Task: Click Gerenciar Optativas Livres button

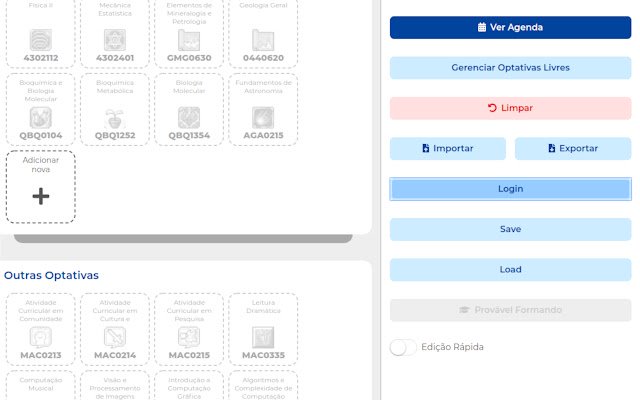Action: [x=510, y=68]
